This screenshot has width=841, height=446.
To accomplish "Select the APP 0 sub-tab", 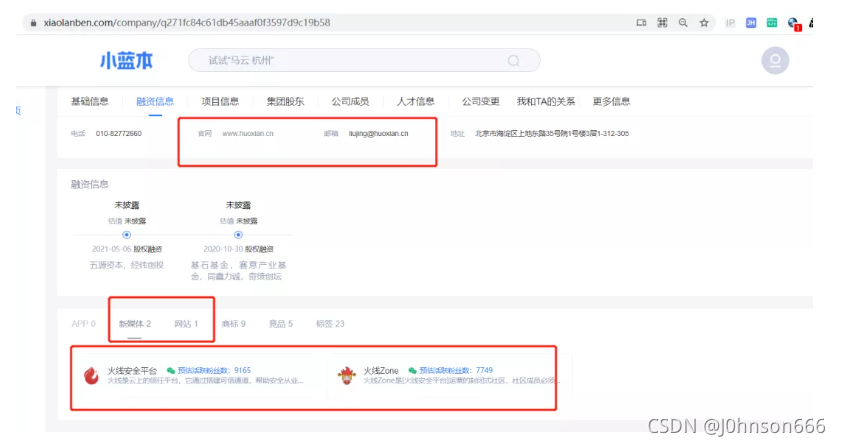I will (83, 324).
